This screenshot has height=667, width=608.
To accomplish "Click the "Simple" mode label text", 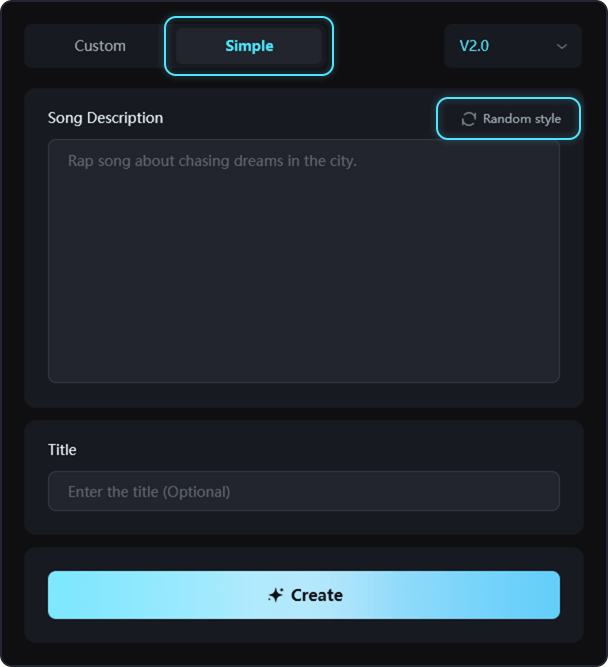I will 249,46.
